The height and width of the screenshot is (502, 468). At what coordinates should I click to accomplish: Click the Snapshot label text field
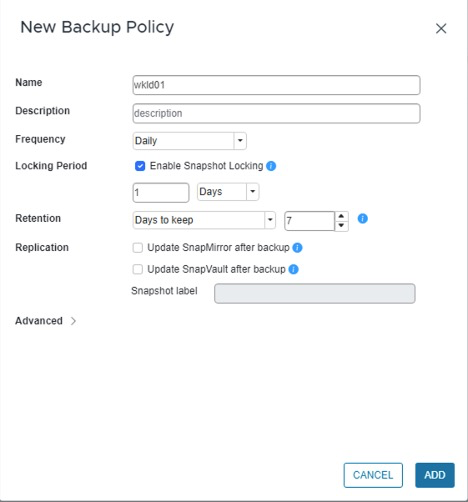pyautogui.click(x=315, y=293)
